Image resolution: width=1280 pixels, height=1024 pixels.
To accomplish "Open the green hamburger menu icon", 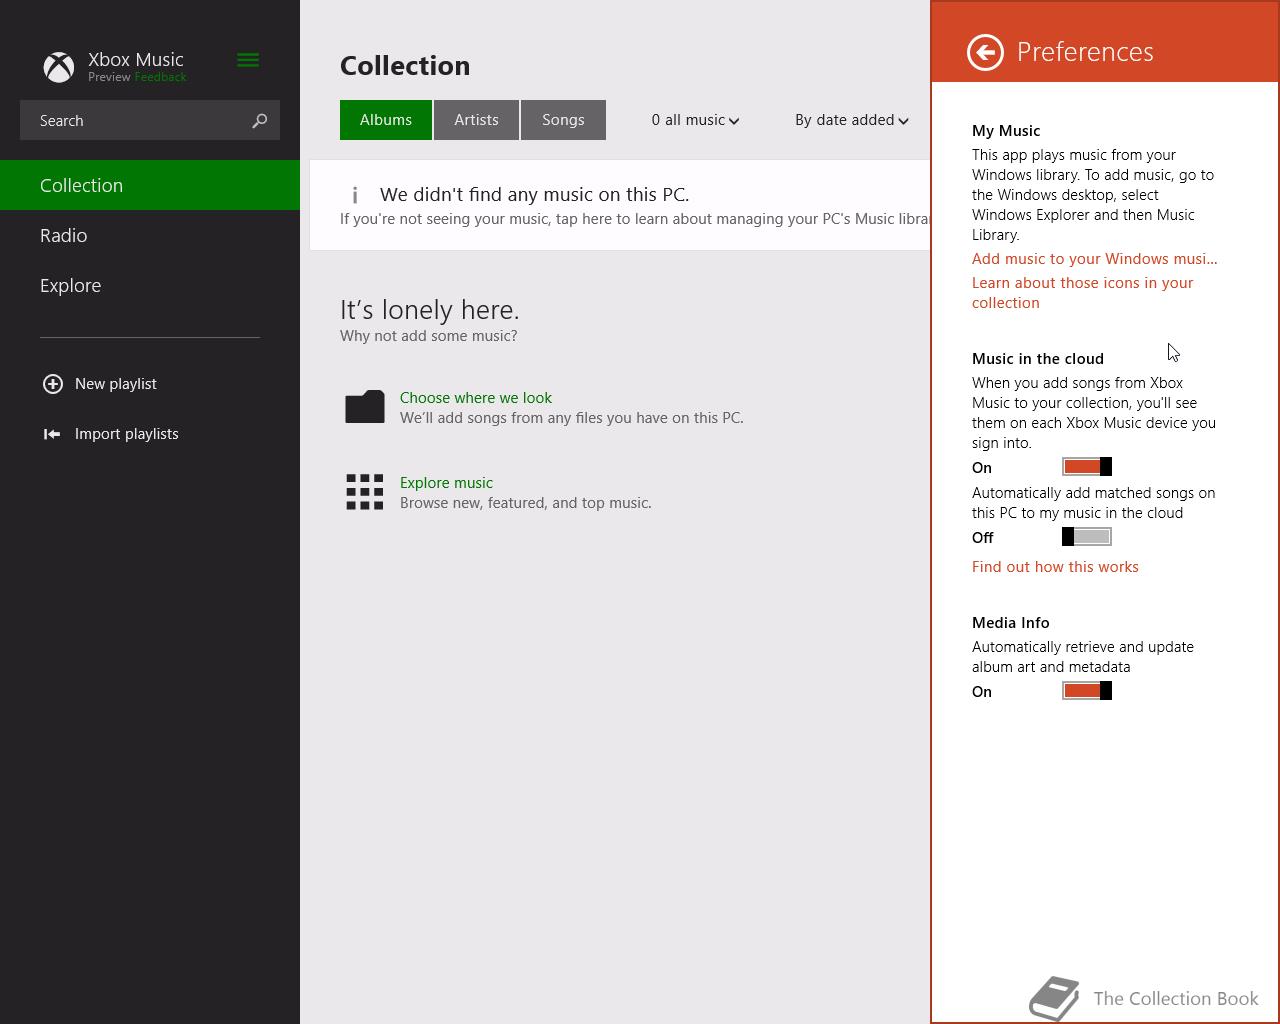I will point(248,60).
